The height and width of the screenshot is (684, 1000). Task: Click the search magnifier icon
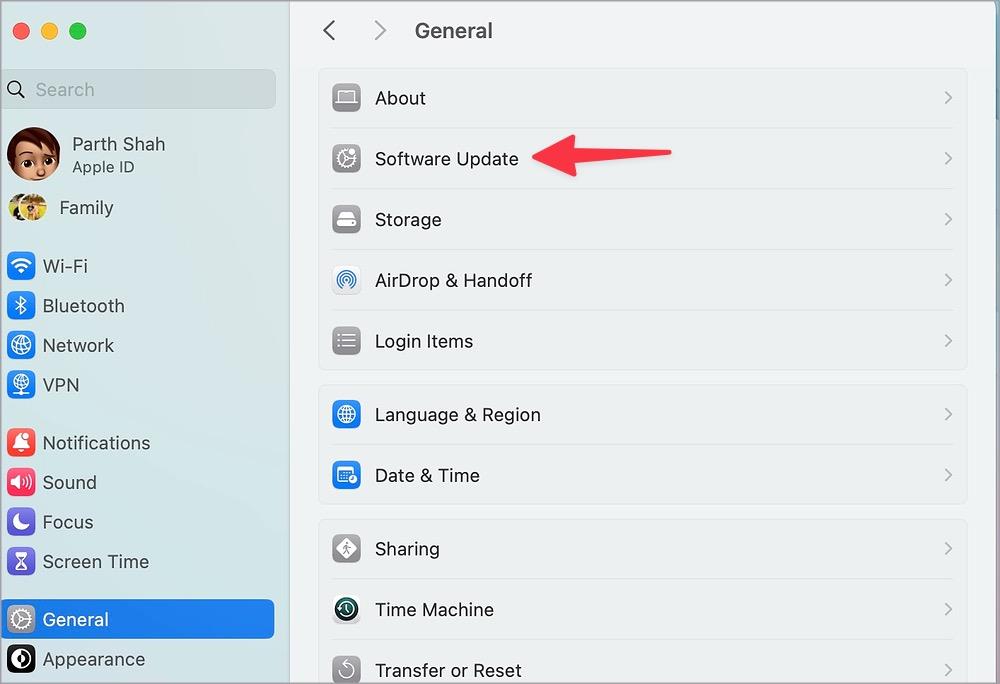point(16,89)
